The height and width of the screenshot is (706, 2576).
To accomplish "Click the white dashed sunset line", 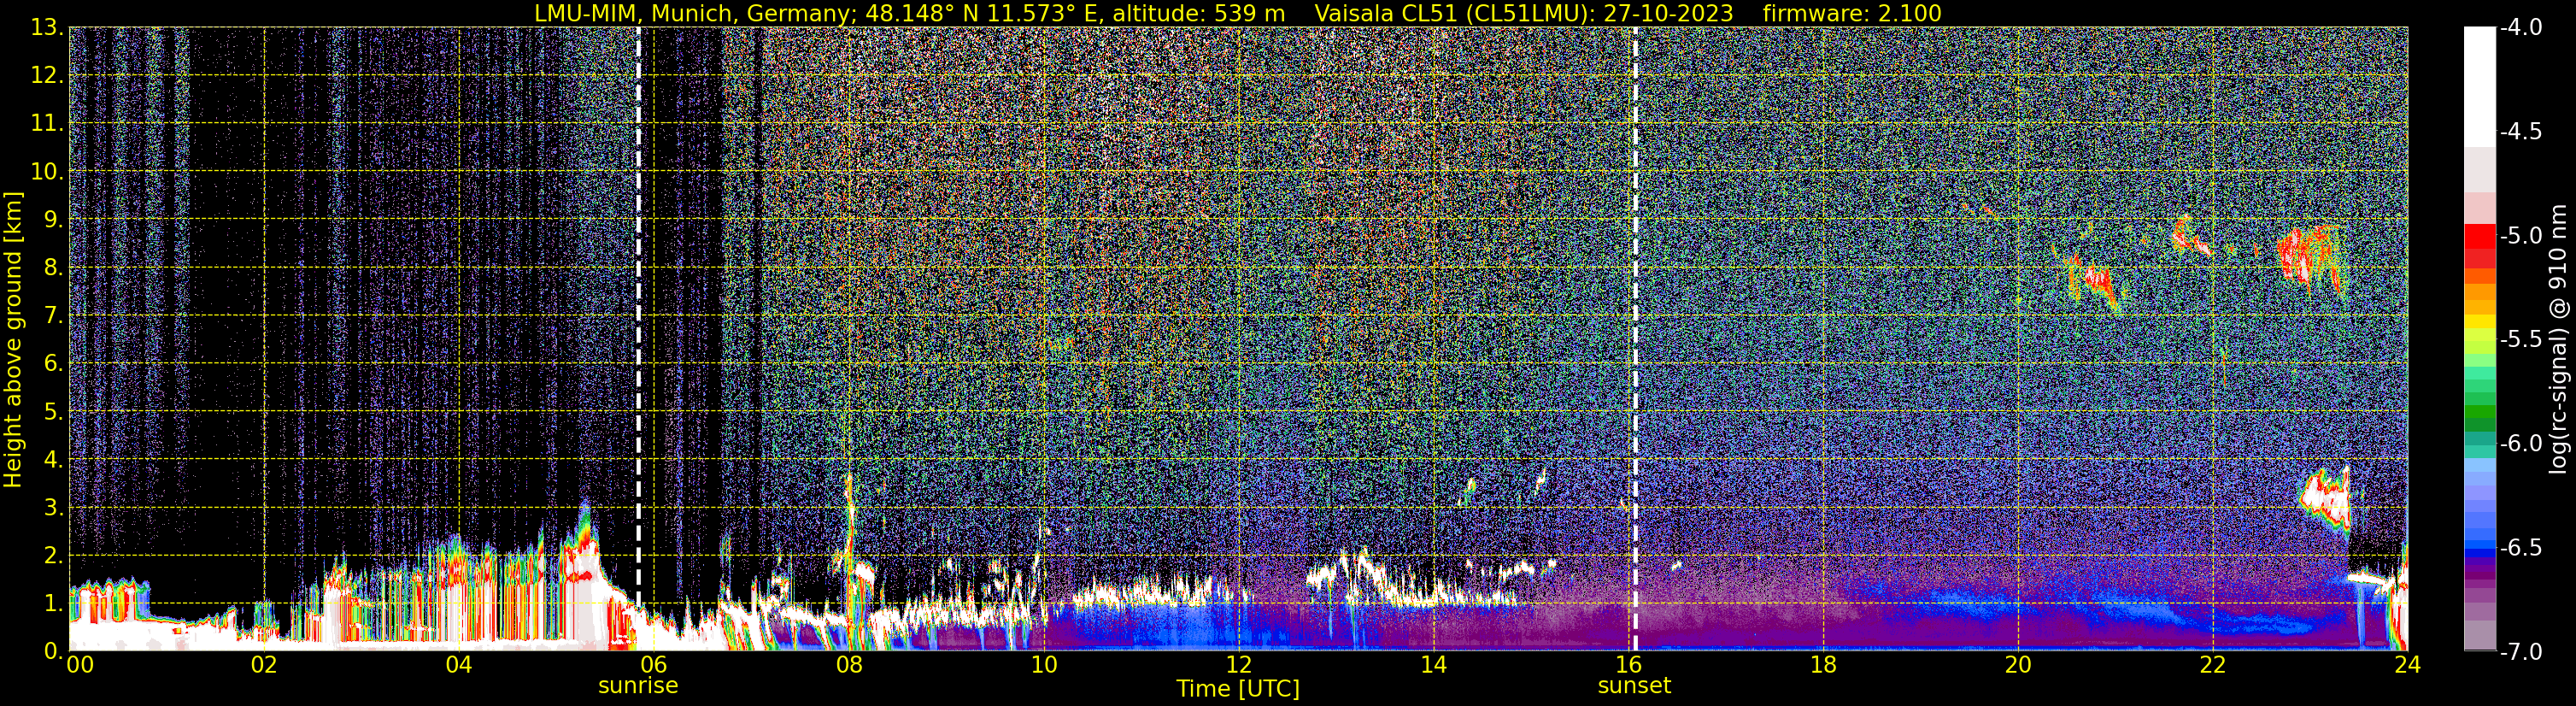I will (1636, 339).
